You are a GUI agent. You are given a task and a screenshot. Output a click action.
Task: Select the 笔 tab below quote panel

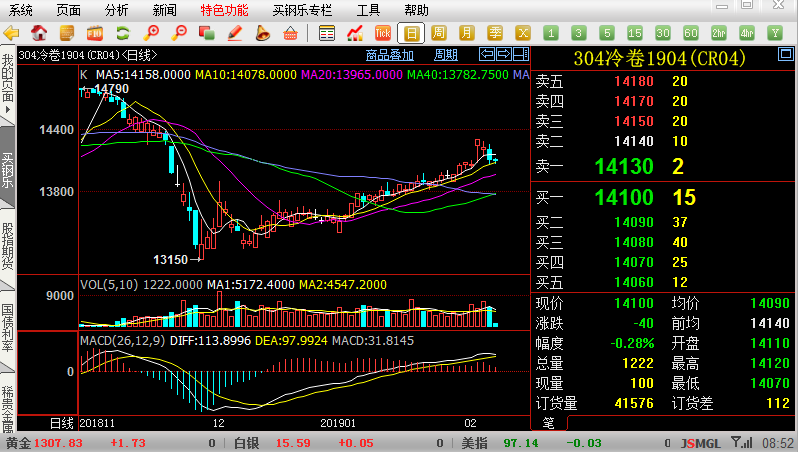[x=547, y=423]
